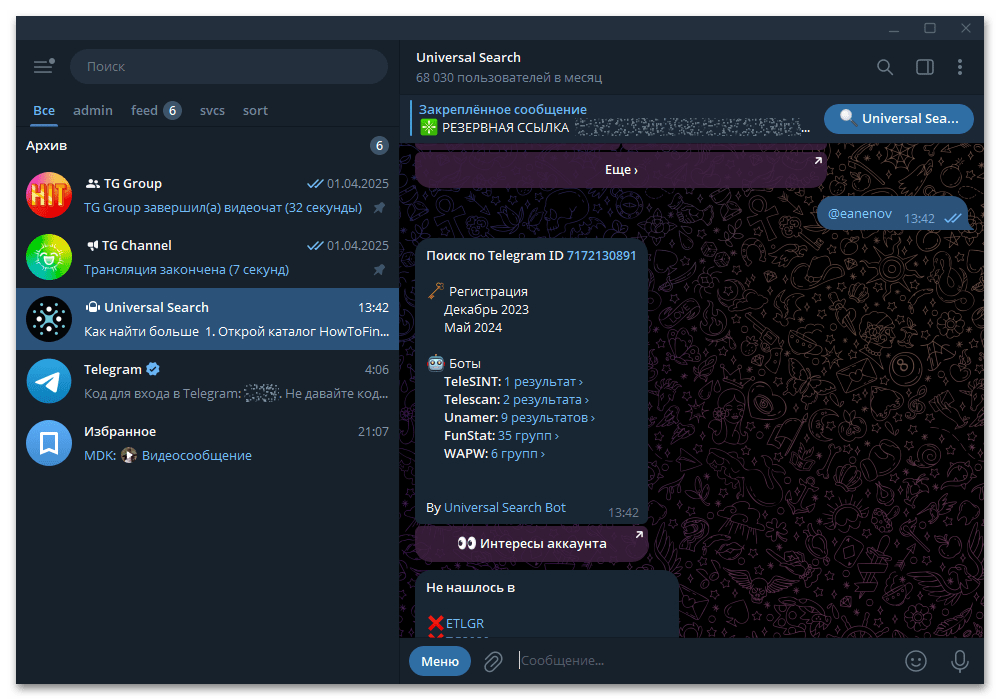Open WAPW 6 групп link
Screen dimensions: 1000x700
(x=518, y=453)
